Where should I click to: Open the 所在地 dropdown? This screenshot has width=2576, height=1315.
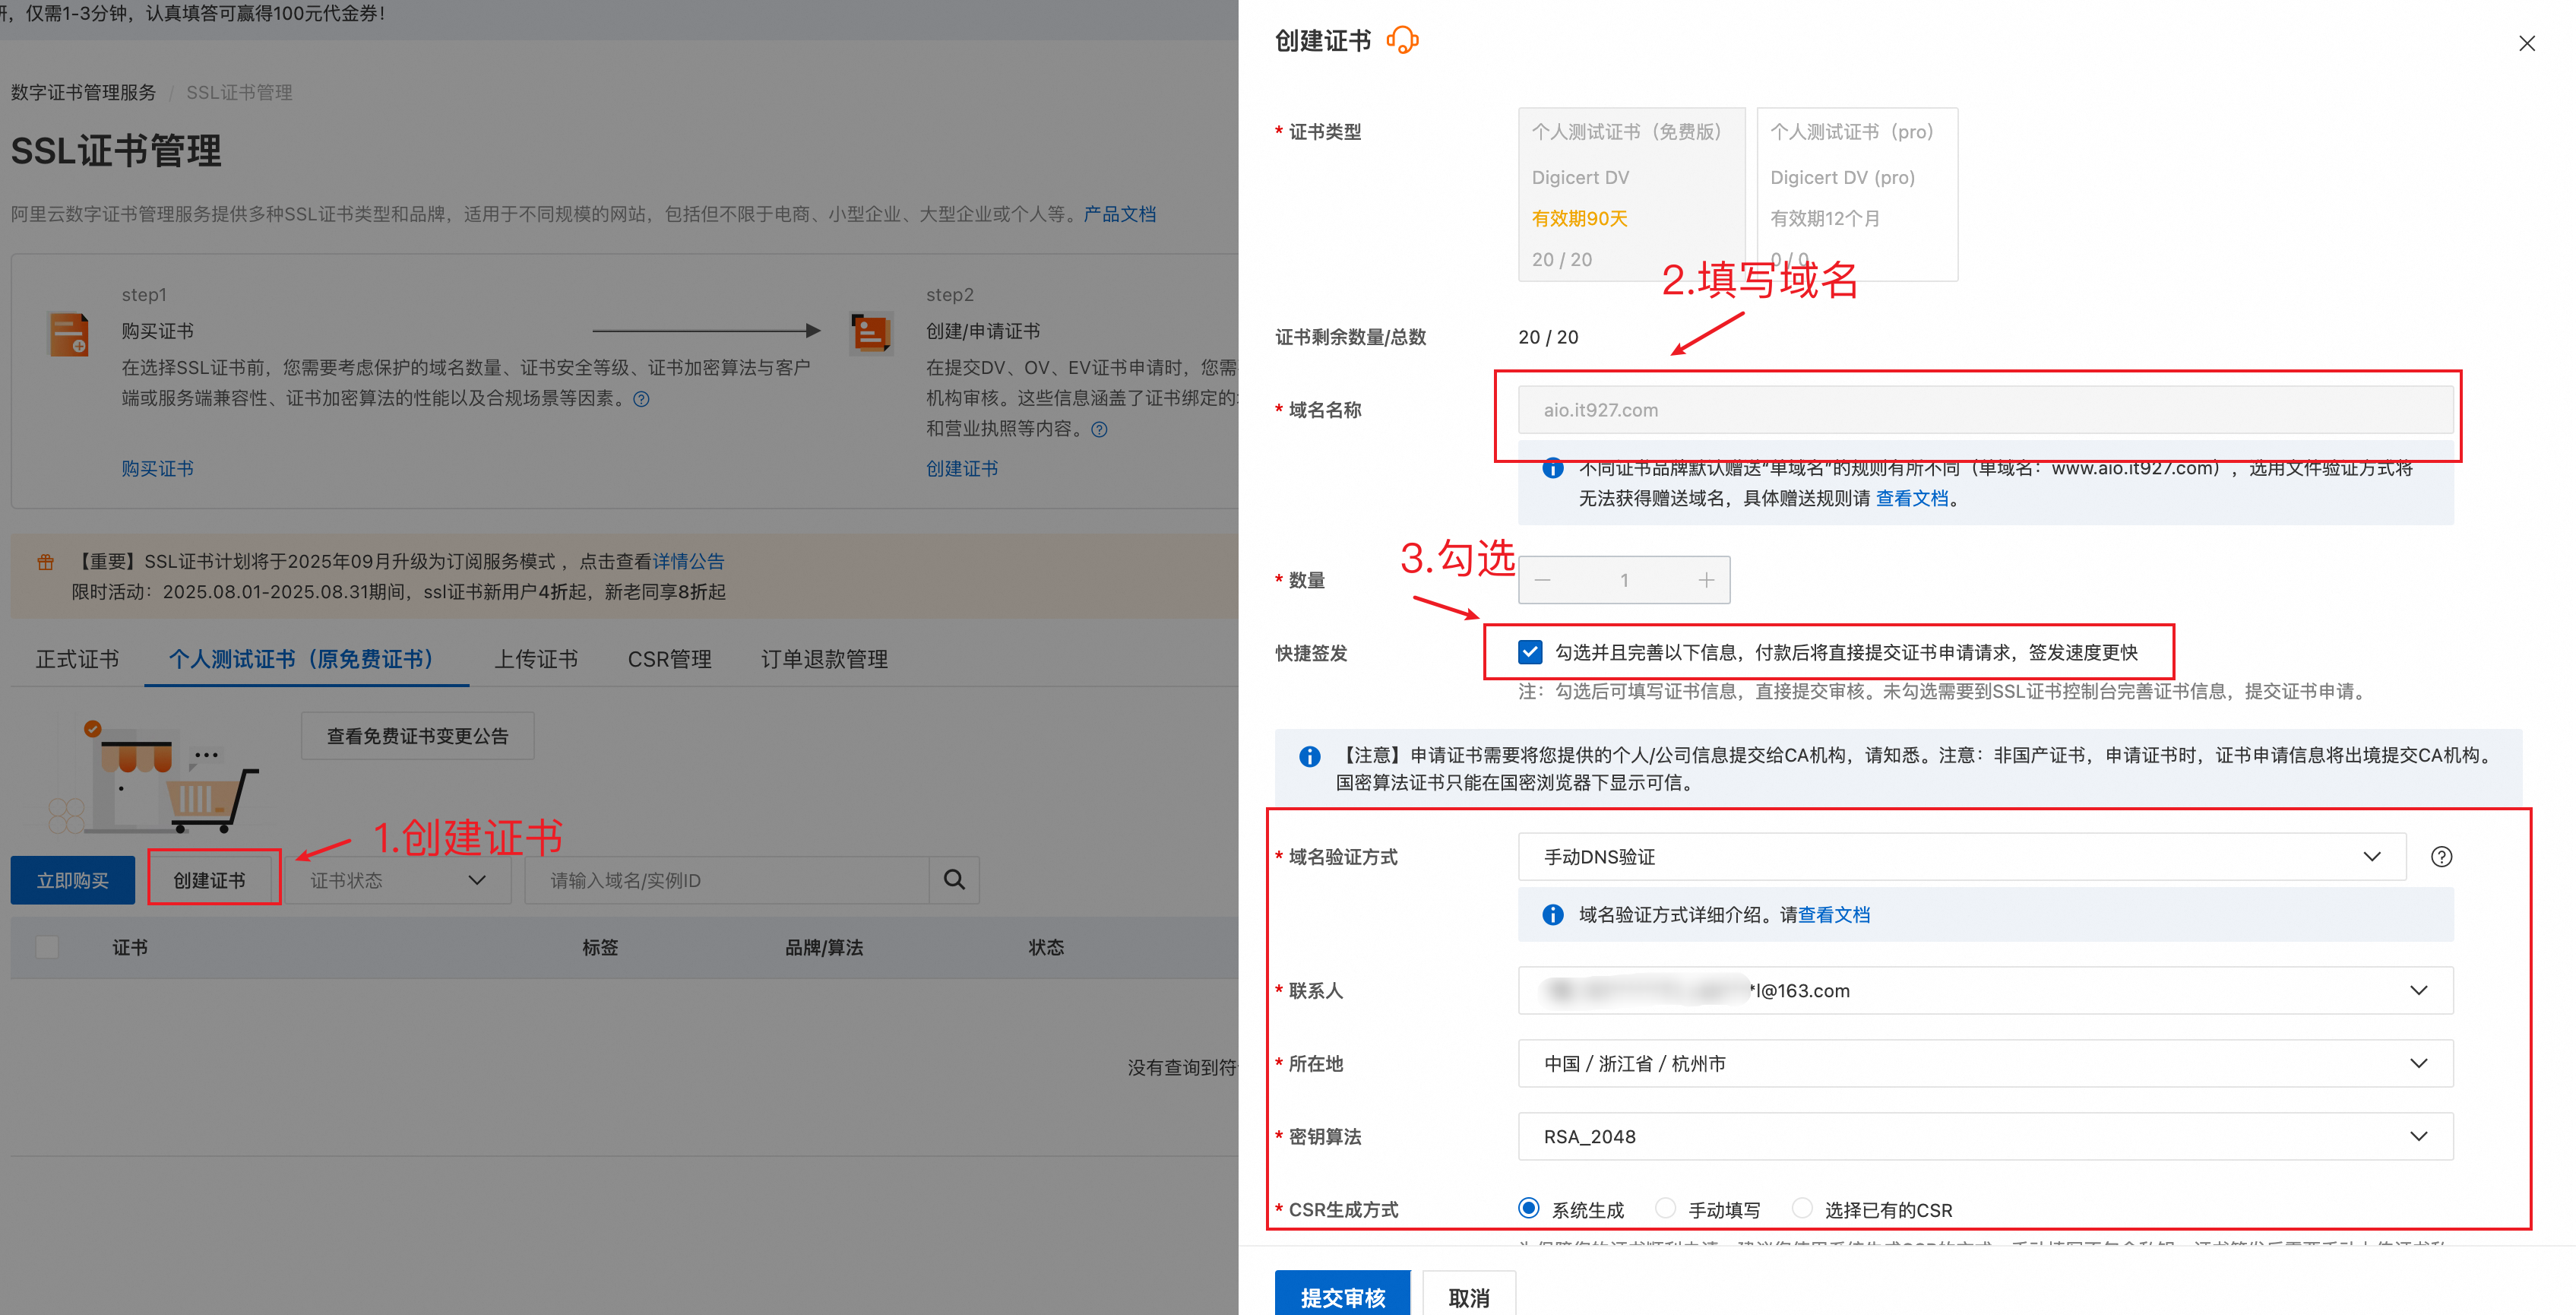[x=1985, y=1063]
